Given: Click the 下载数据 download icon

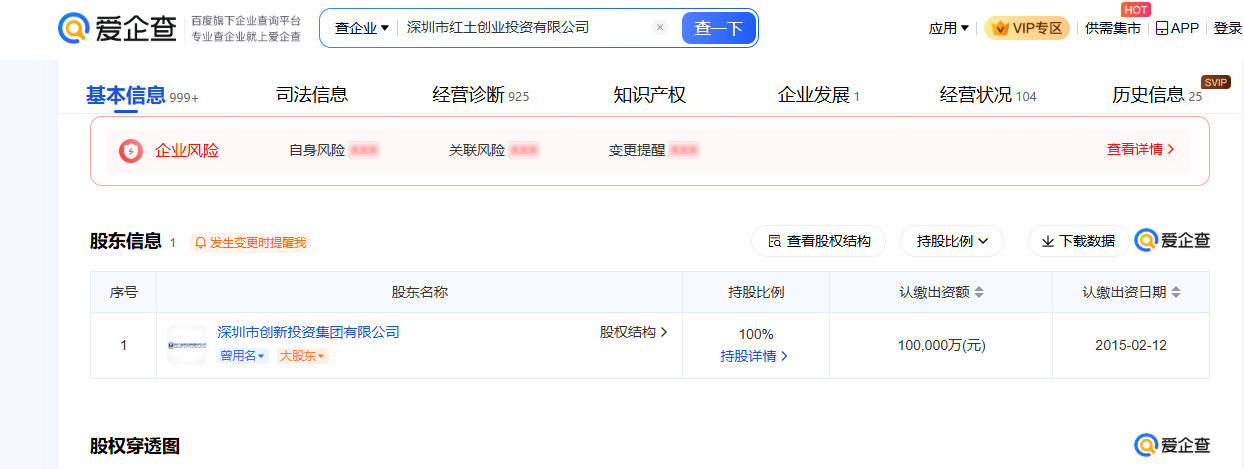Looking at the screenshot, I should [x=1048, y=241].
